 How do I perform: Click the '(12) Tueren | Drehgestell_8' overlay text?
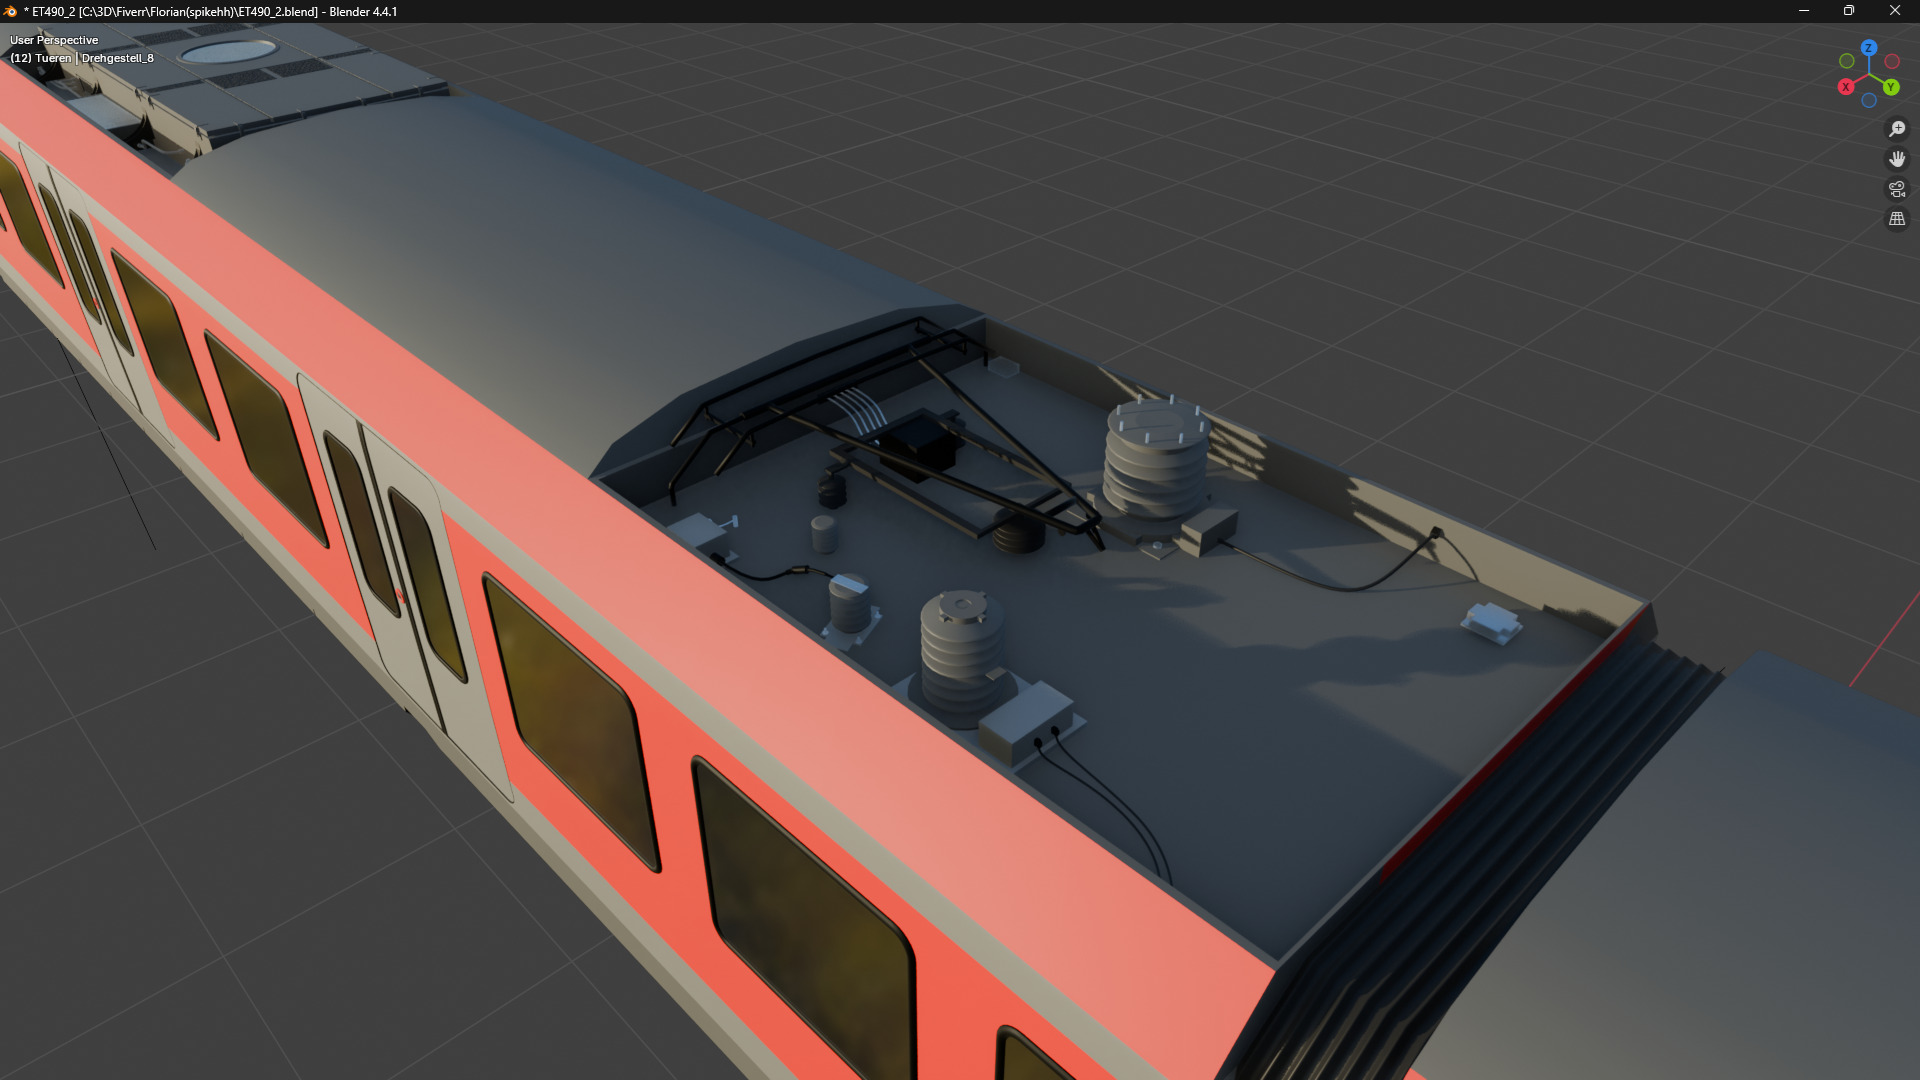click(82, 58)
